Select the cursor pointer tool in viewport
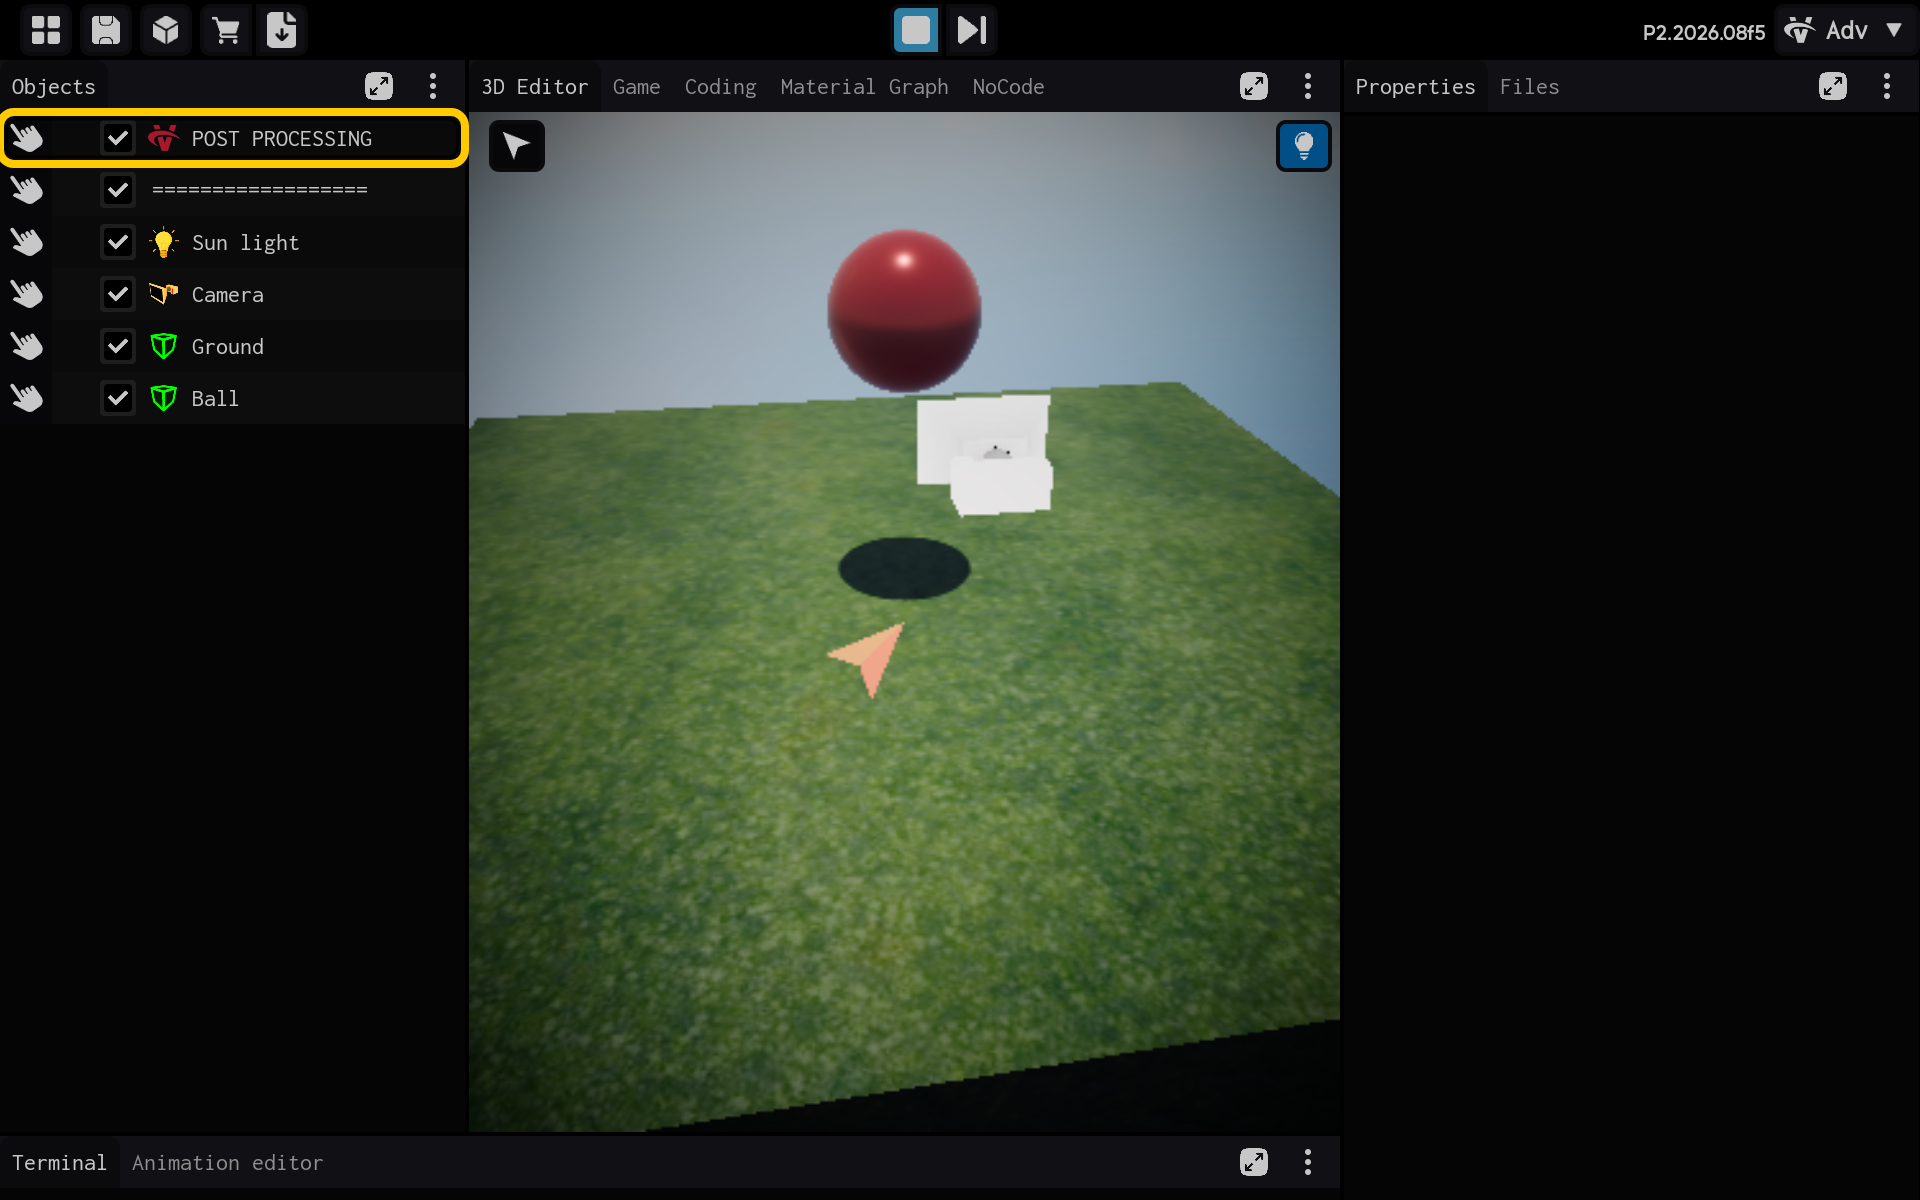 (516, 146)
